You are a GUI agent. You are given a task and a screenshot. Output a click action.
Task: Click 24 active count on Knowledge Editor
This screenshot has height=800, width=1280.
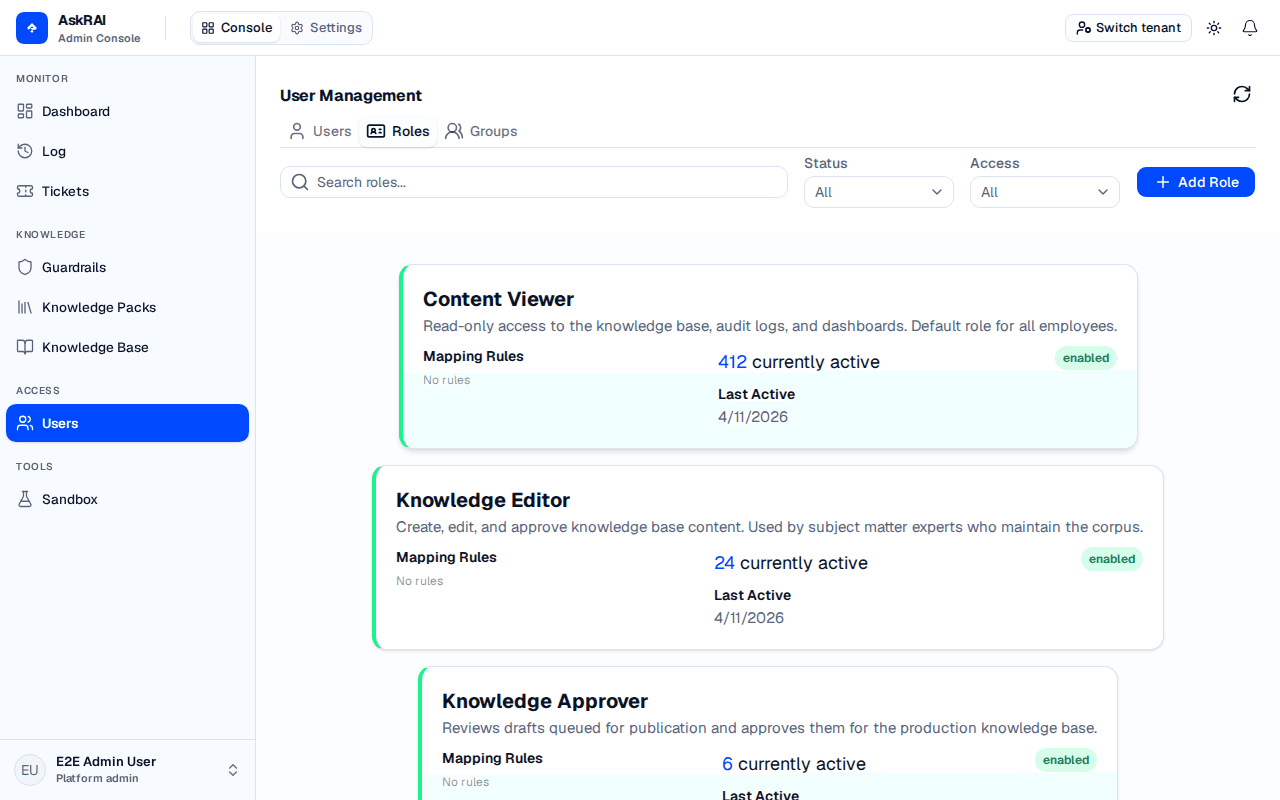coord(724,563)
